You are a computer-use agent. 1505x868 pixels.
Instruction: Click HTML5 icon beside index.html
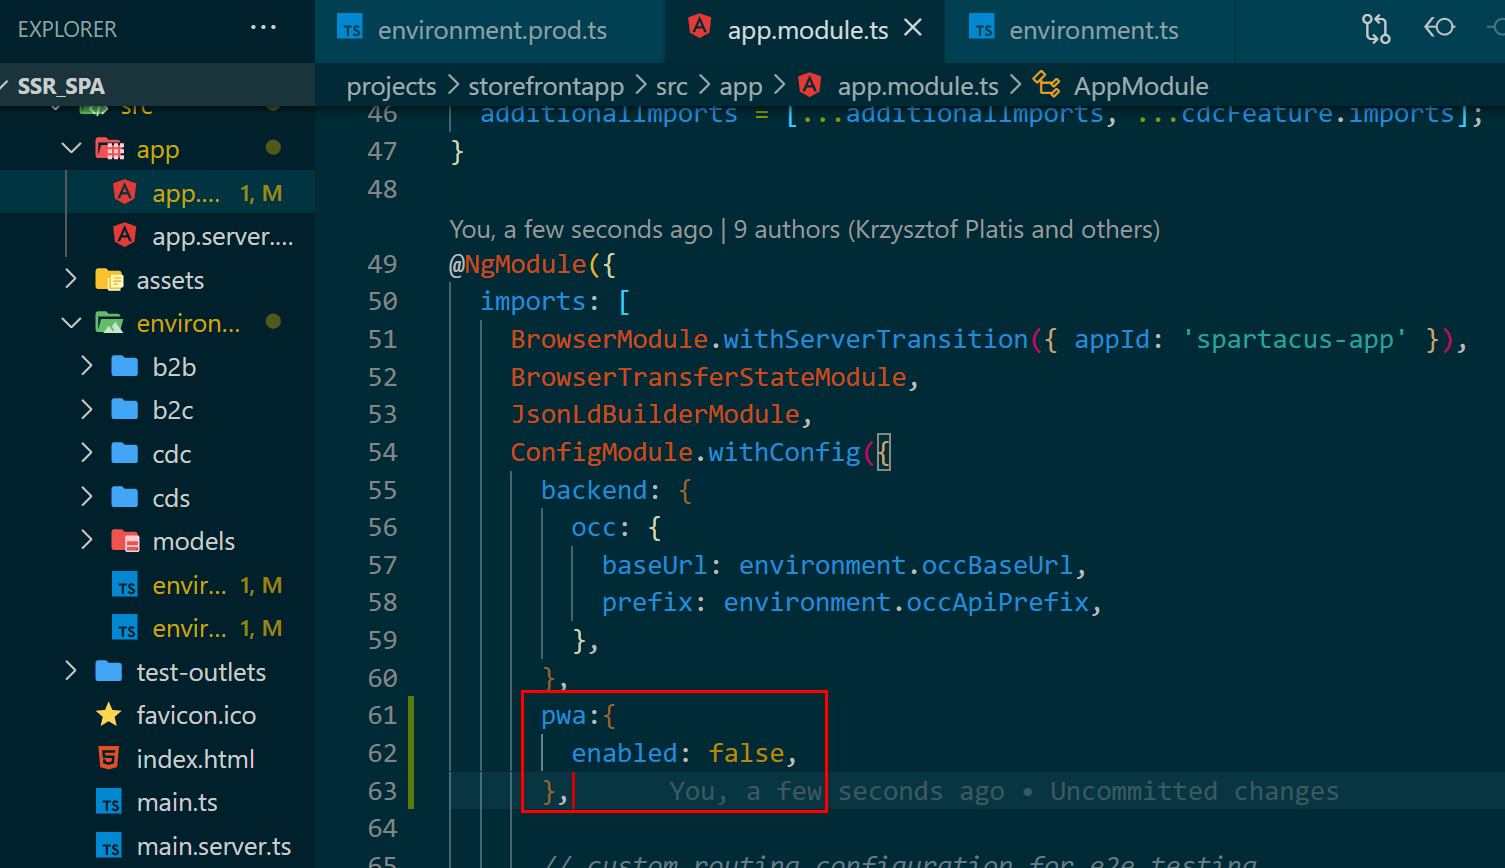click(x=109, y=758)
